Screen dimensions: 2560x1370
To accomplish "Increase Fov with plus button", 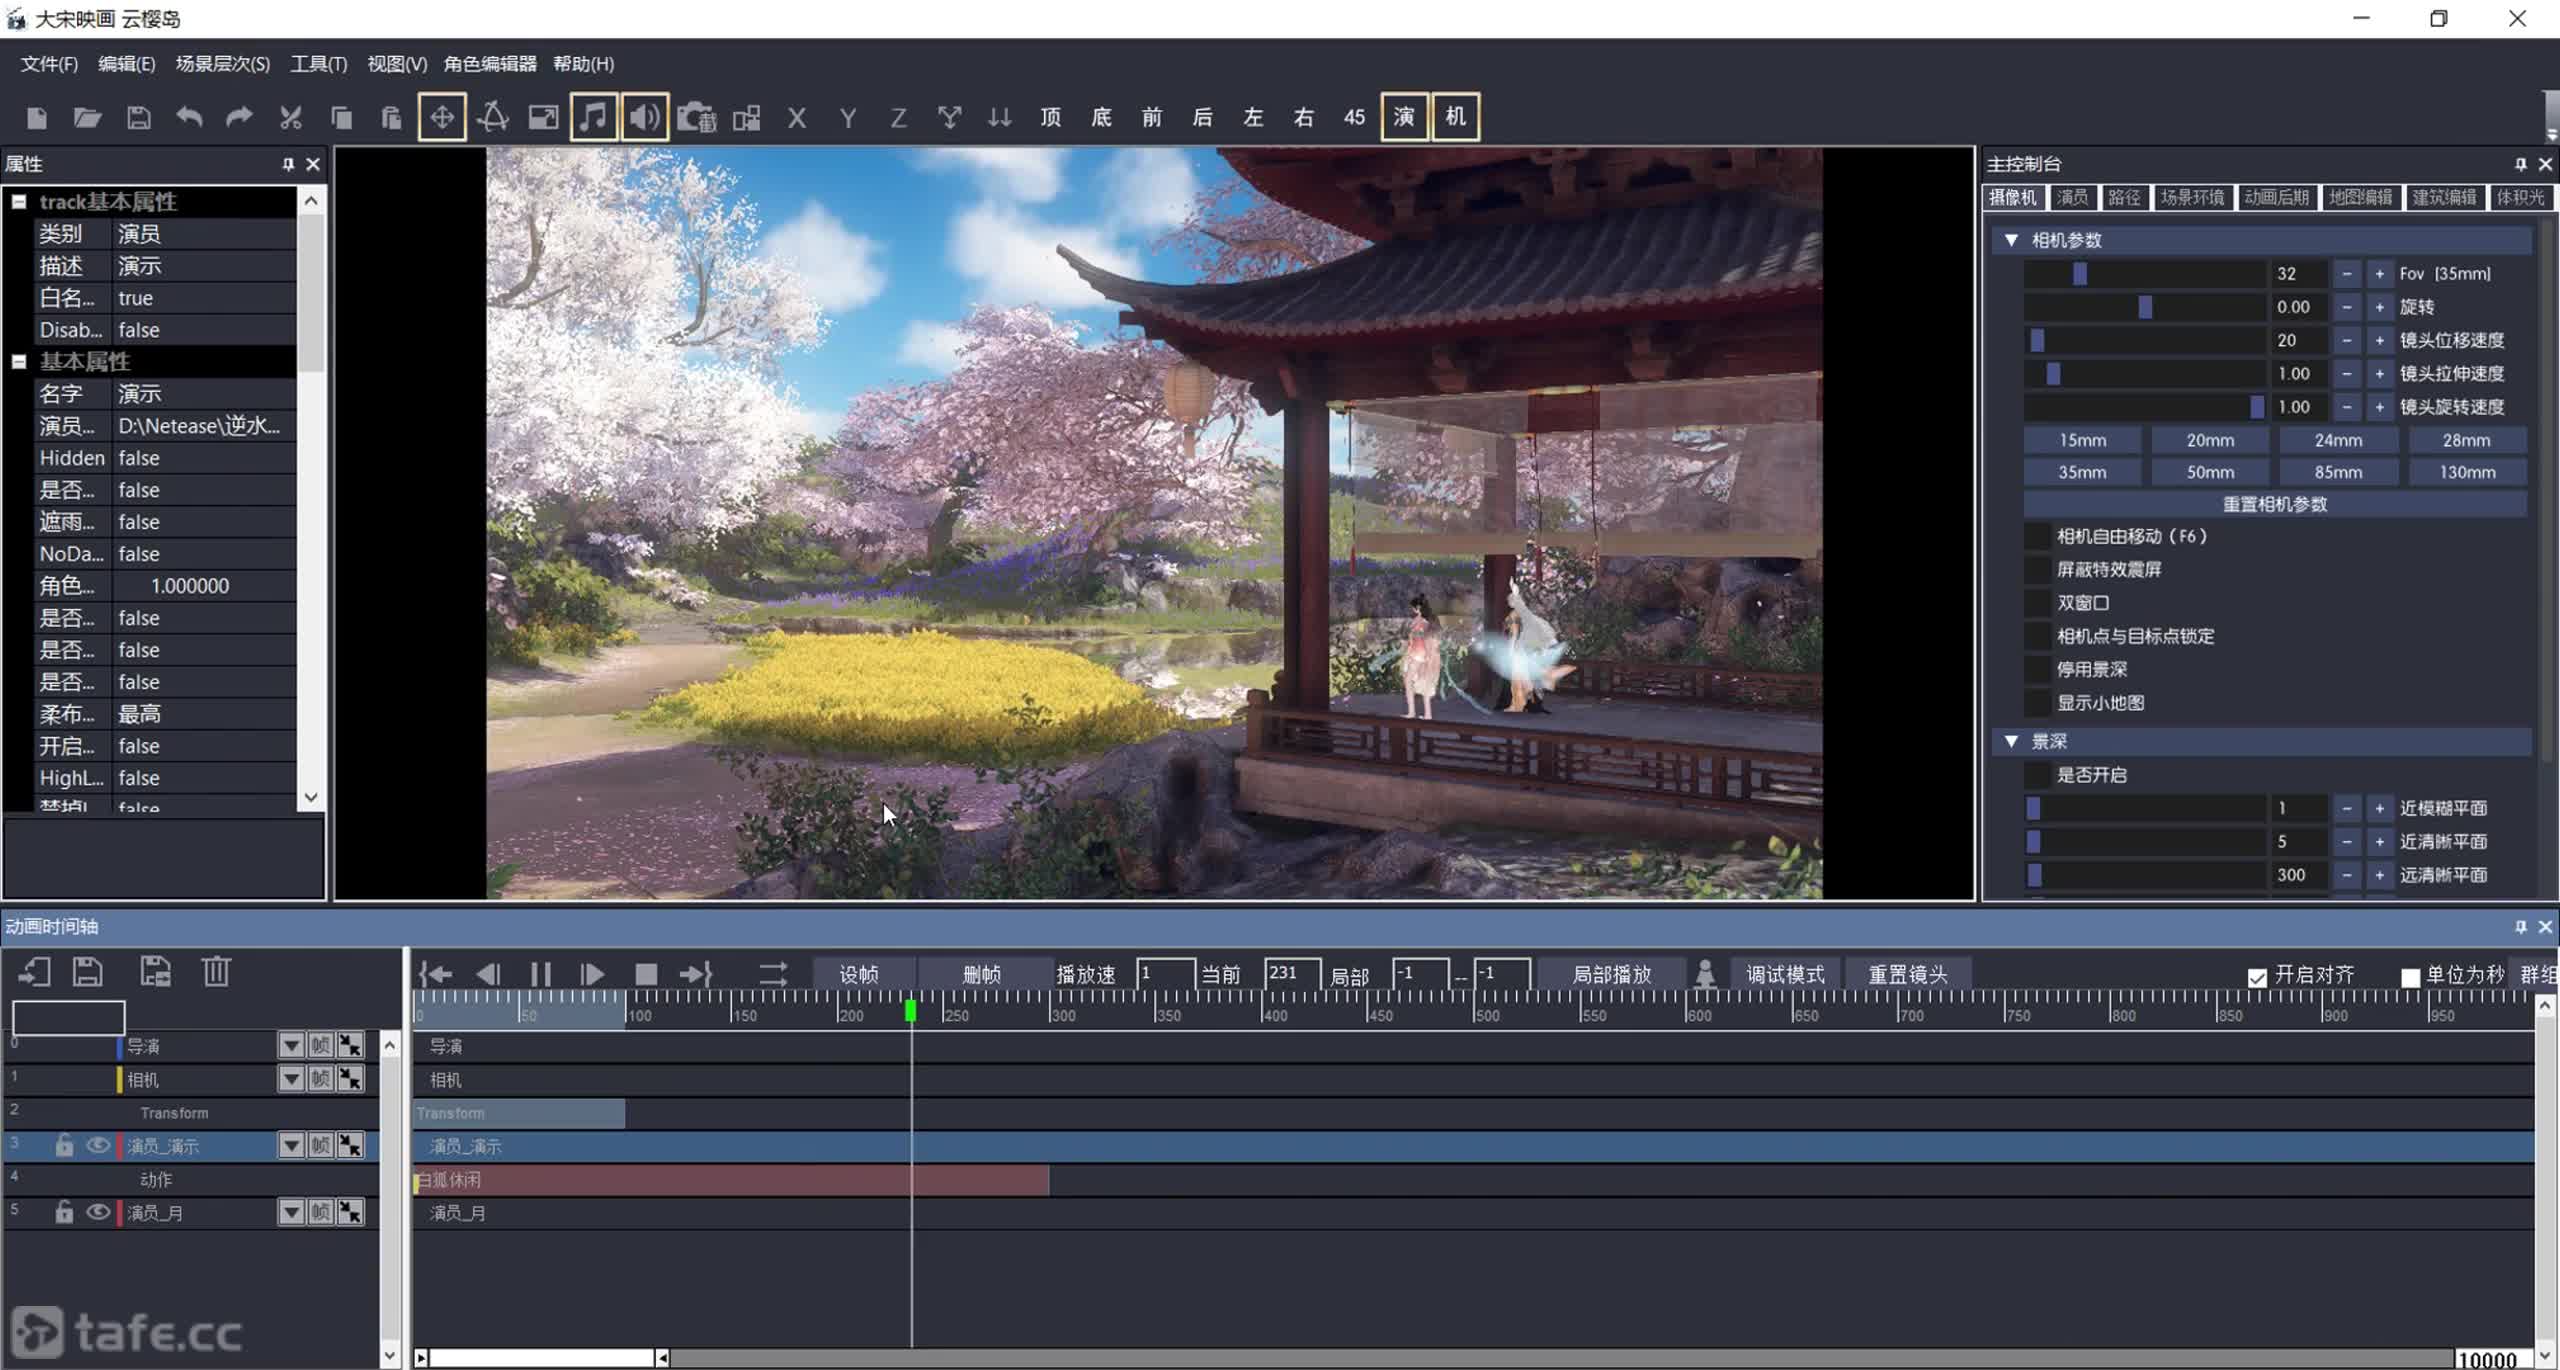I will (2380, 273).
